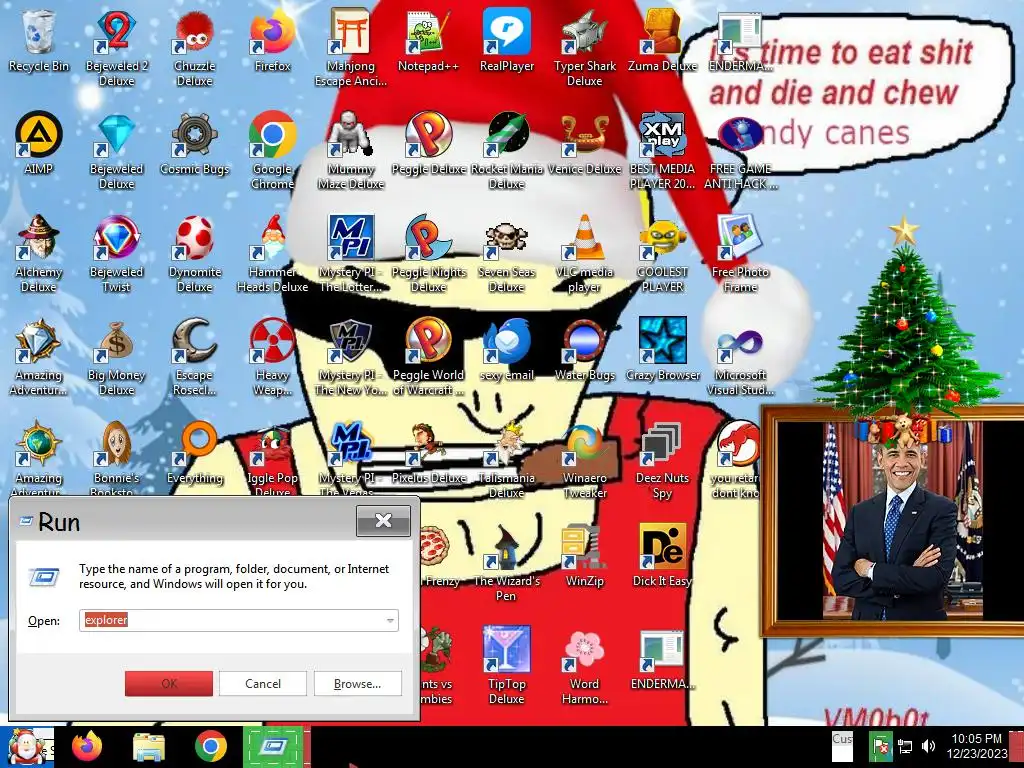Click Cancel in the Run dialog
This screenshot has width=1024, height=768.
[263, 684]
